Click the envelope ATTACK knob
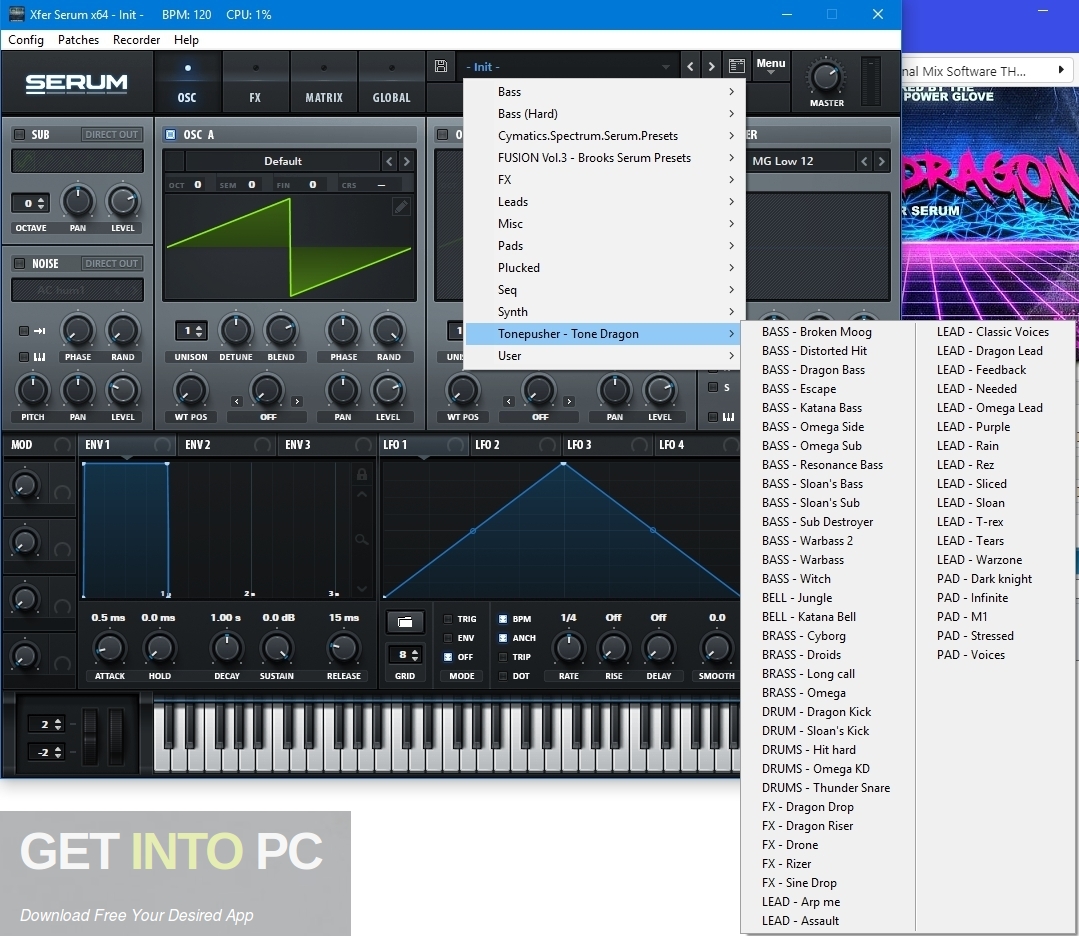The image size is (1079, 936). click(x=109, y=648)
